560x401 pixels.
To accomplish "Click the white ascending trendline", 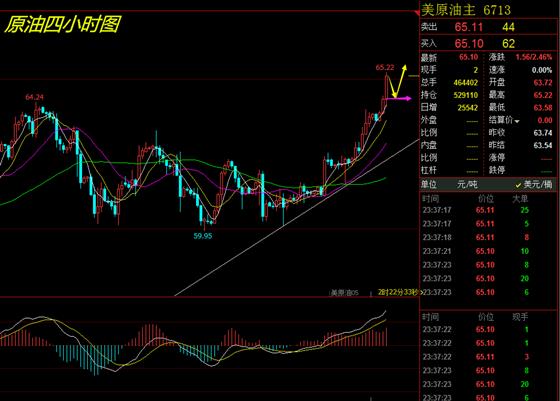I will point(296,218).
